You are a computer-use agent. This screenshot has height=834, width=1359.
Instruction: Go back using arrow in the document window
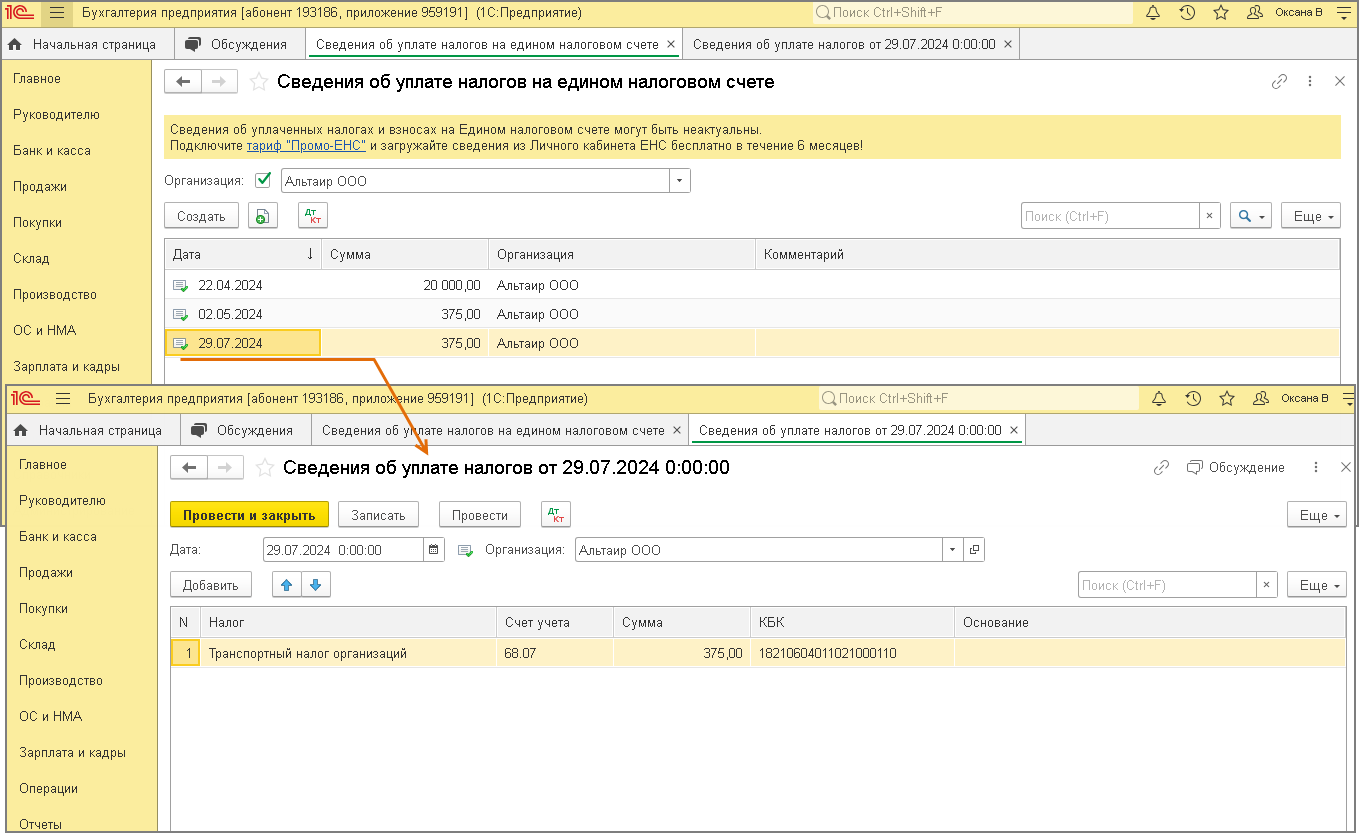pyautogui.click(x=189, y=467)
